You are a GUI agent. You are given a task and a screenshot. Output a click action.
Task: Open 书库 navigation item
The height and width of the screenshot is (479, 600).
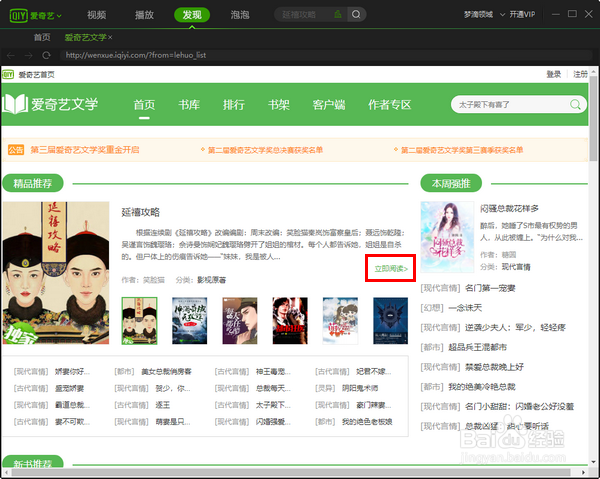click(189, 104)
